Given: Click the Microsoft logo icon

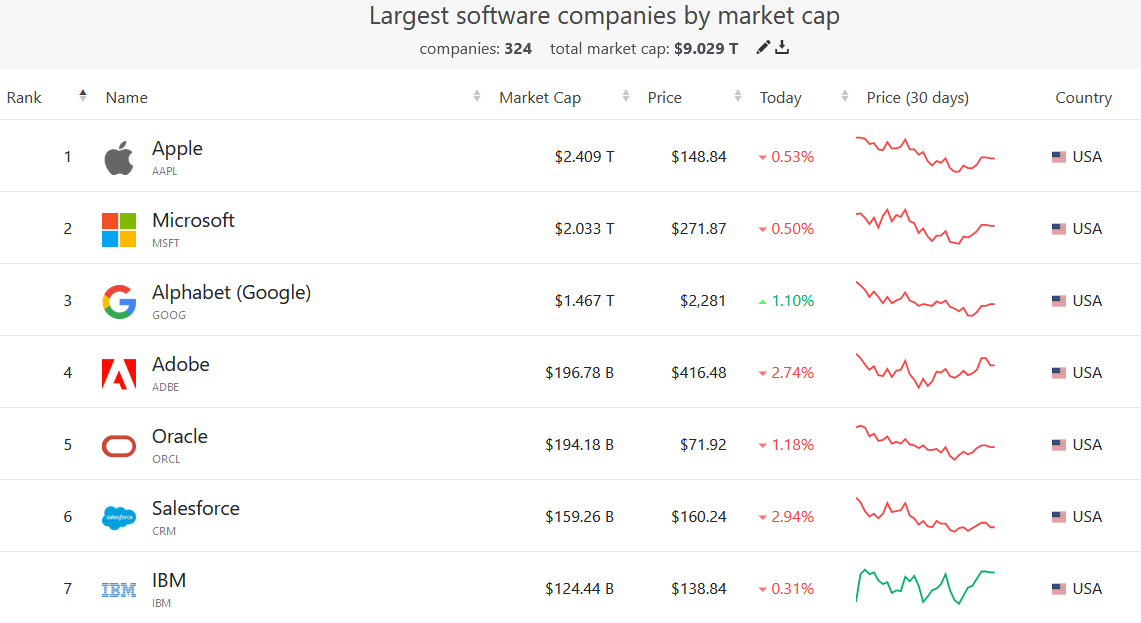Looking at the screenshot, I should point(119,229).
